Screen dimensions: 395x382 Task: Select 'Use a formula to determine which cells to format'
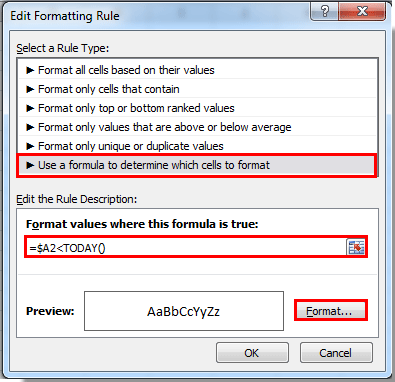coord(197,165)
